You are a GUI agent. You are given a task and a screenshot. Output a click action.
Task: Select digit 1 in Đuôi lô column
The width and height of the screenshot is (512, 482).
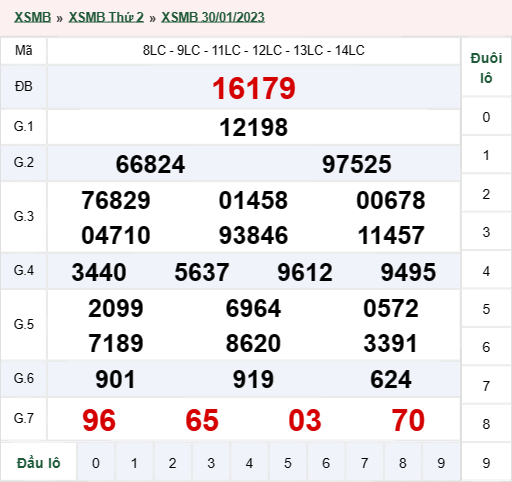[x=486, y=155]
